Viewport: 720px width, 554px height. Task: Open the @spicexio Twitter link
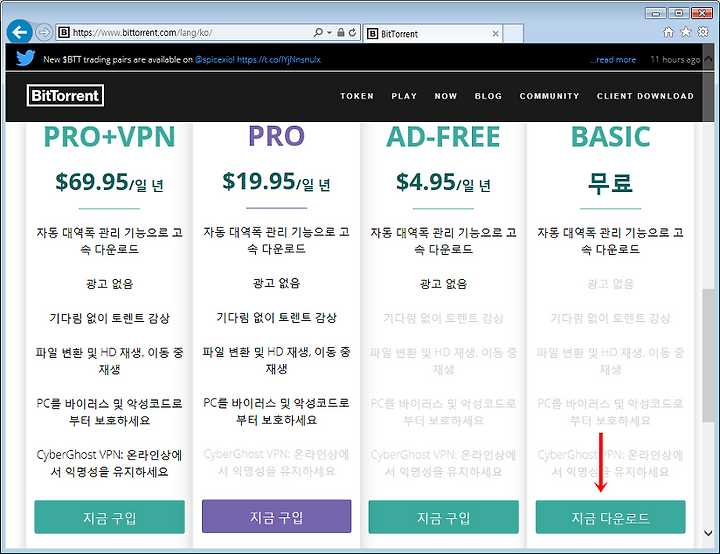click(214, 60)
